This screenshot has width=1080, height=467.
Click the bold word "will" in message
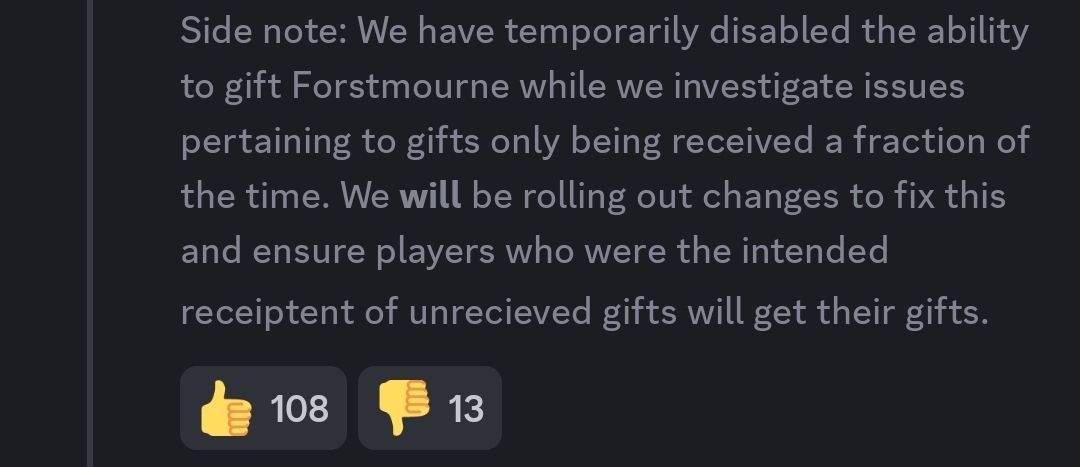click(x=430, y=196)
